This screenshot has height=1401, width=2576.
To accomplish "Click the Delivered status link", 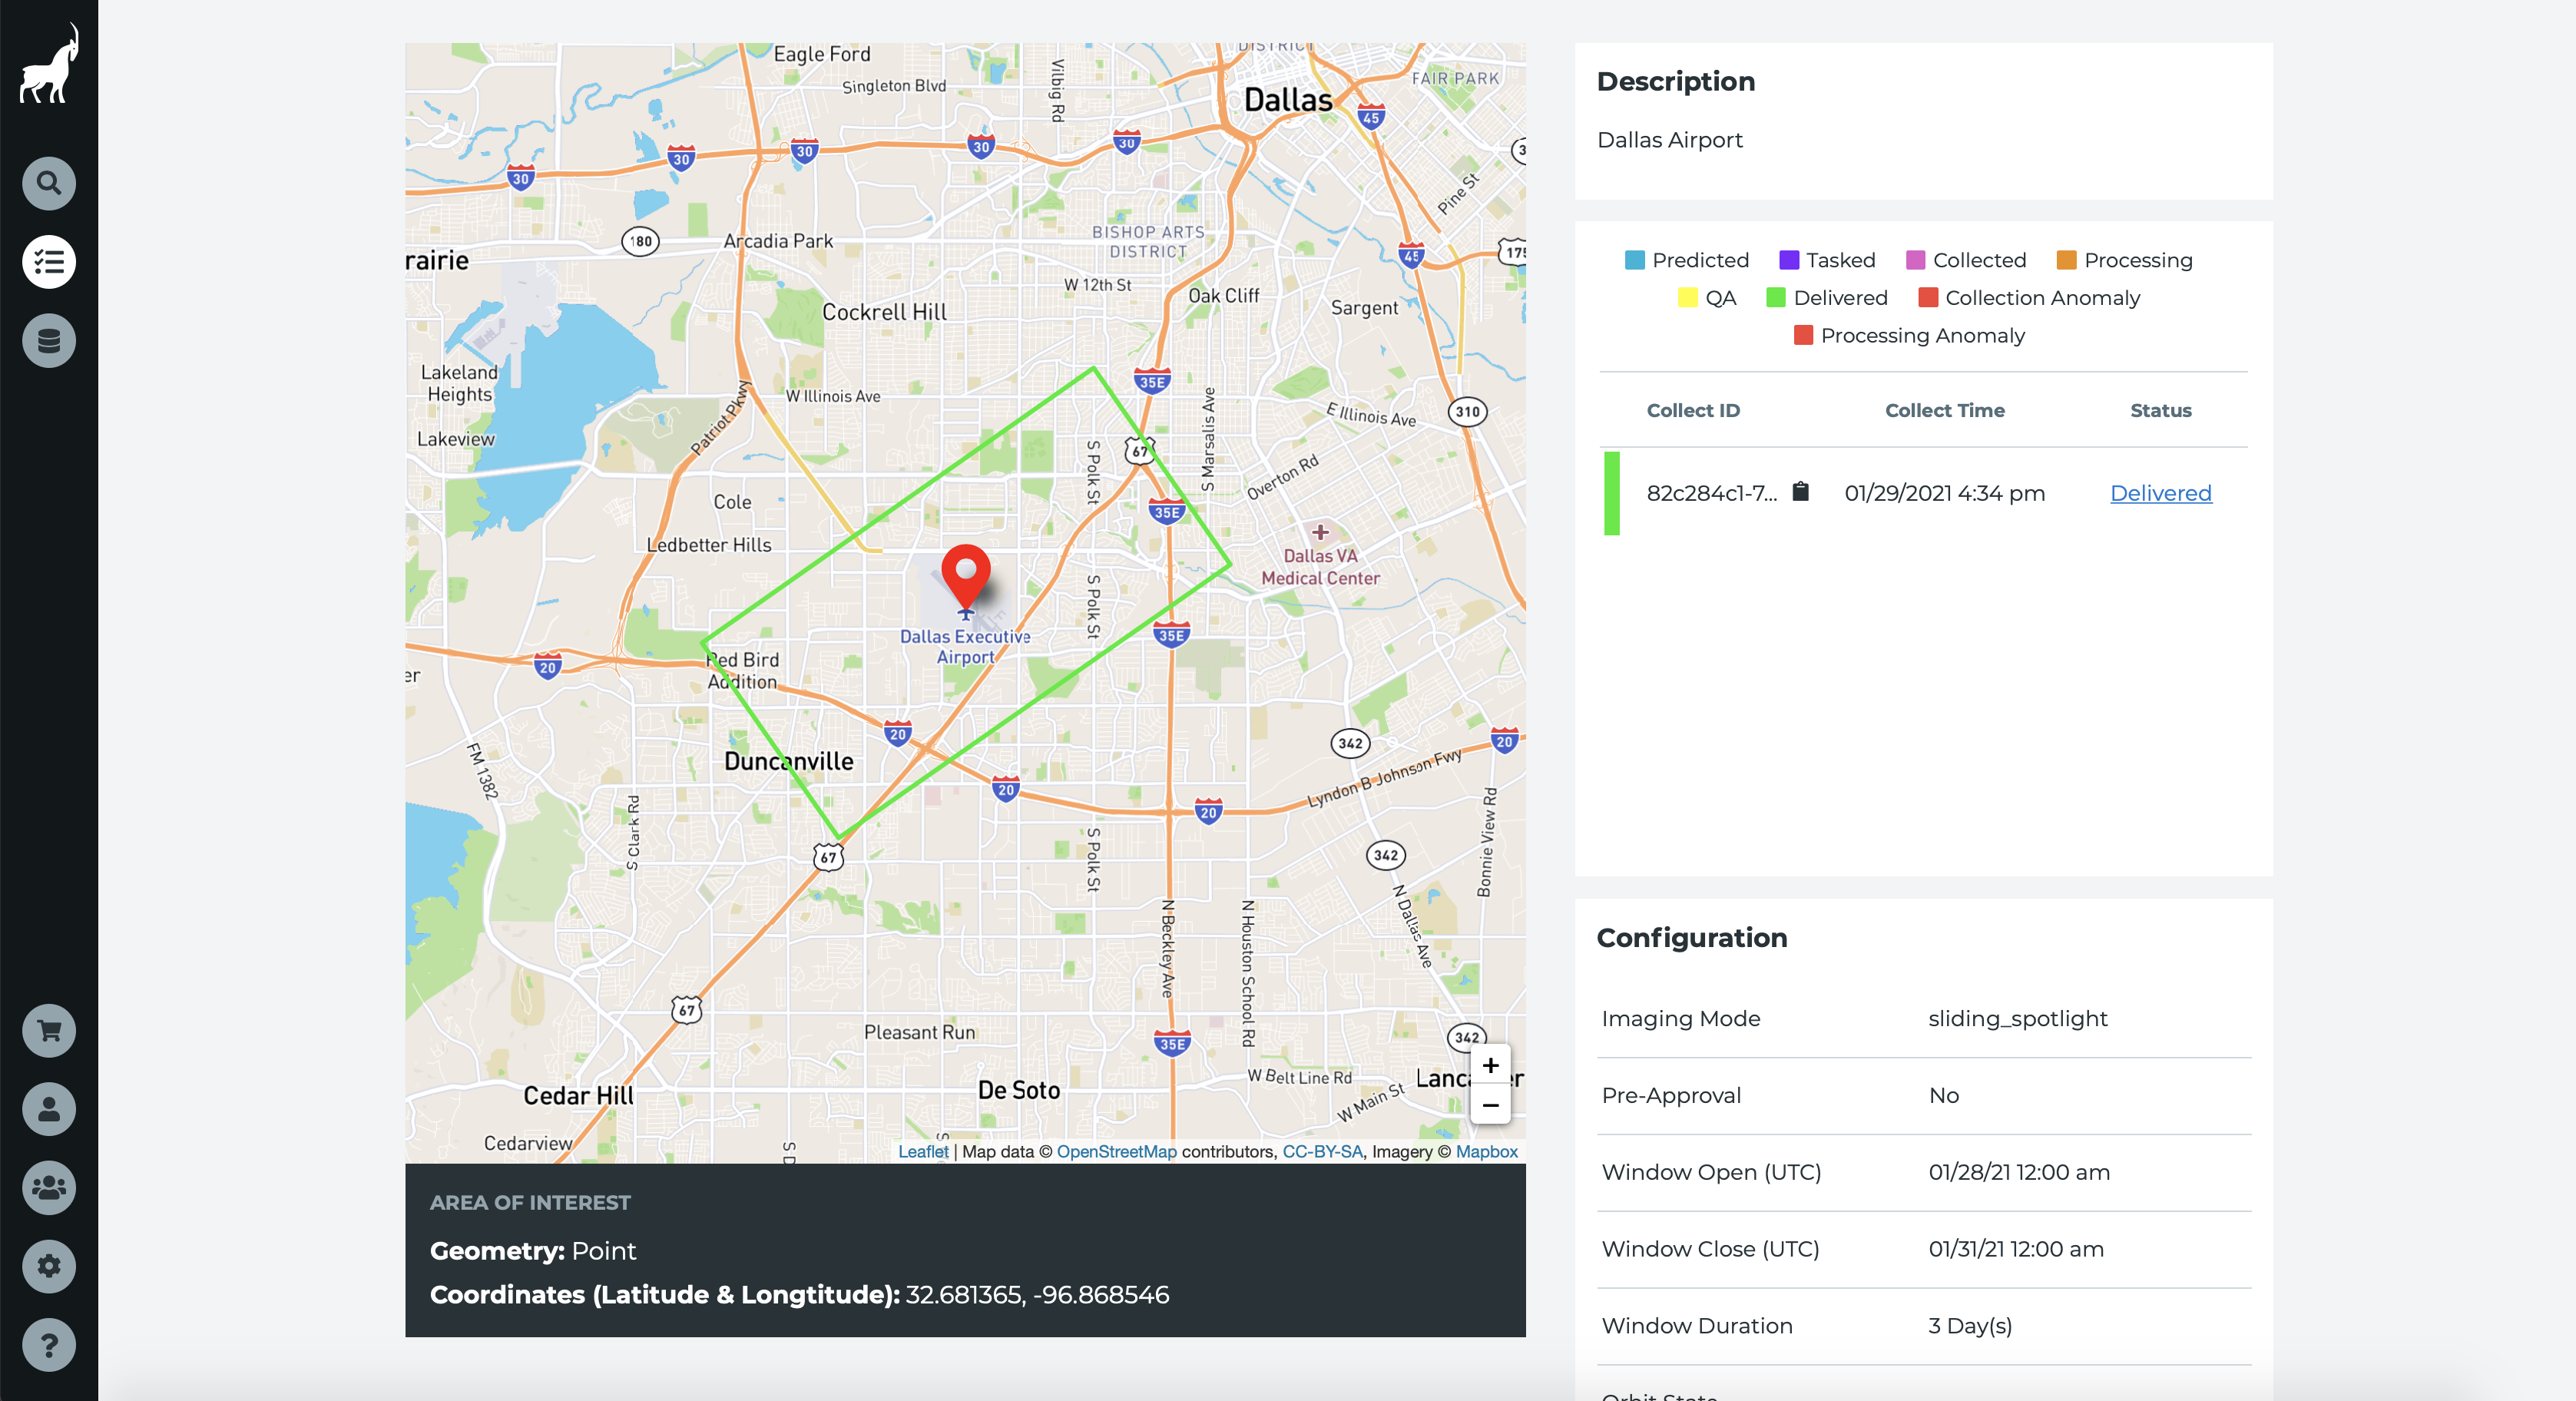I will coord(2160,492).
